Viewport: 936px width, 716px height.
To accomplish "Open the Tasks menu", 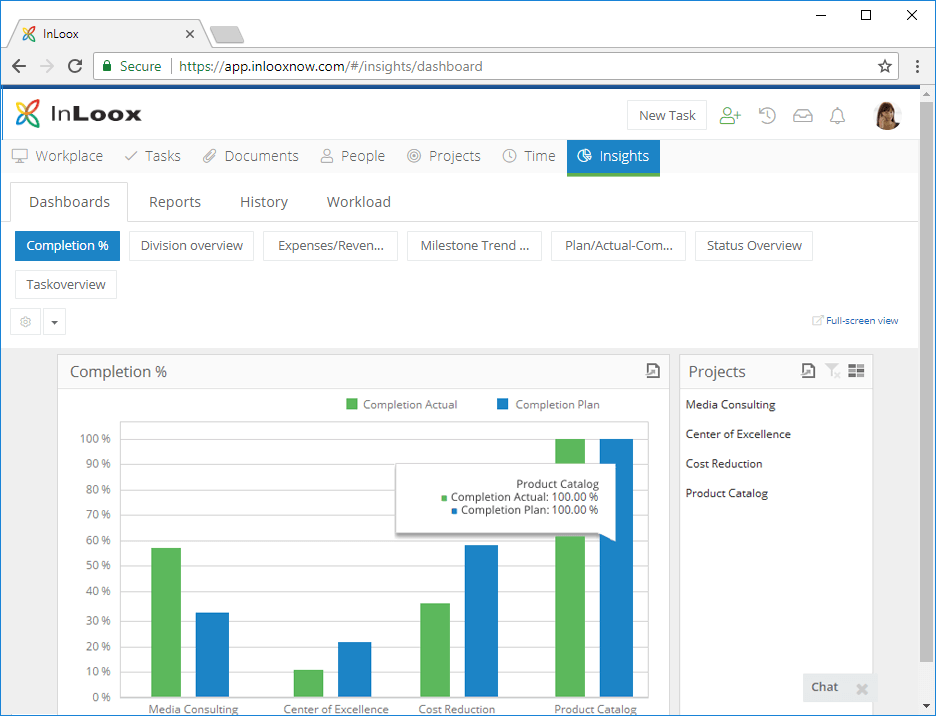I will click(152, 156).
